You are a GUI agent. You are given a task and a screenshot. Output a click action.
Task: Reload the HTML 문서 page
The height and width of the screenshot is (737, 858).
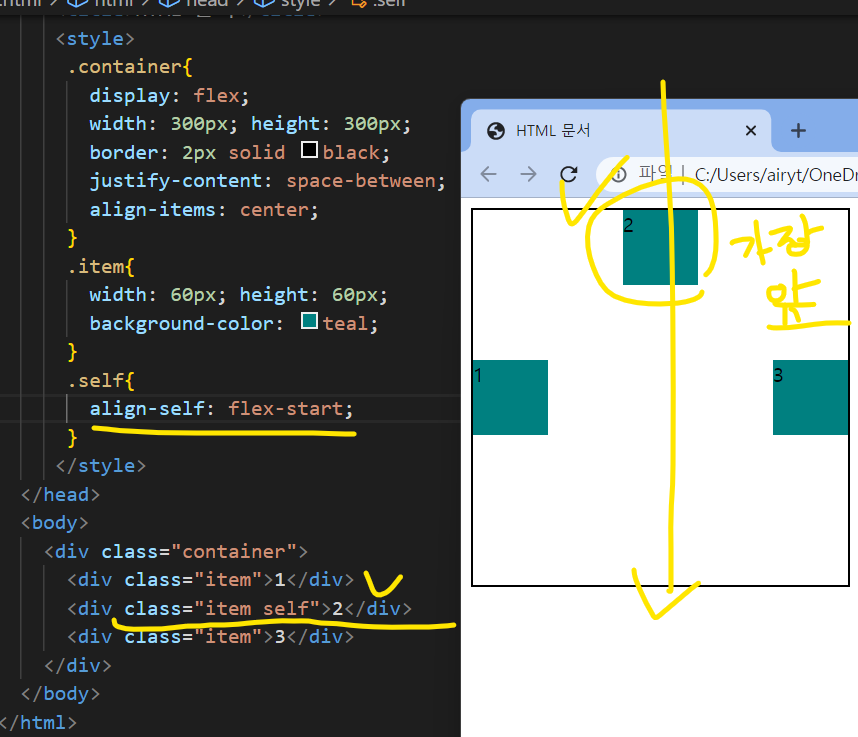point(569,175)
